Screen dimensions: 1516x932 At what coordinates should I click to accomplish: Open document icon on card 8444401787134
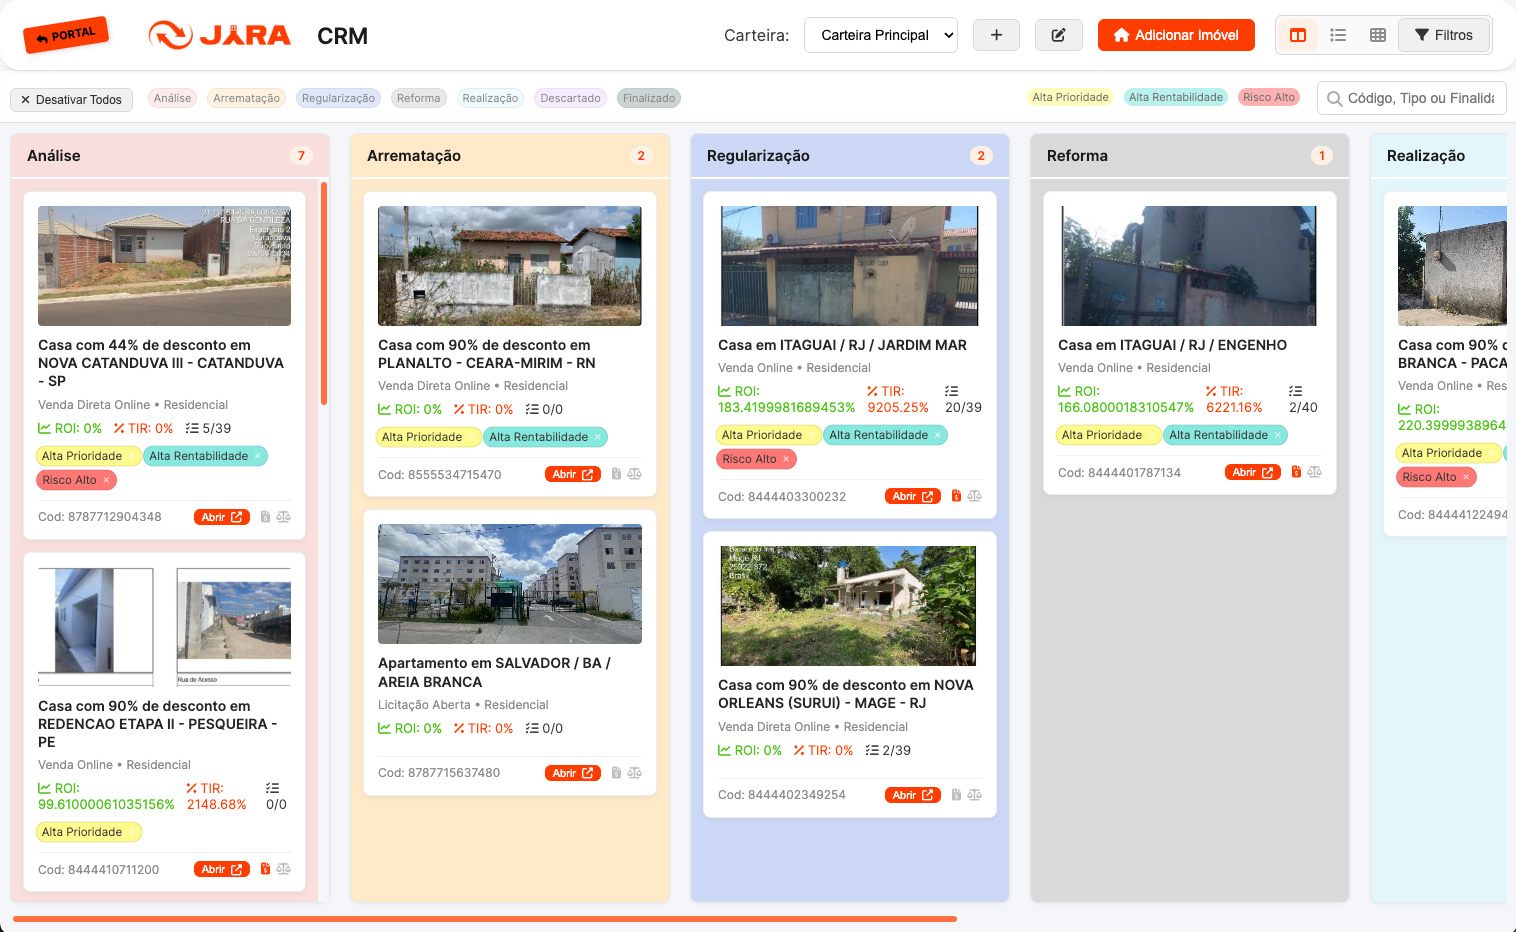(x=1296, y=472)
